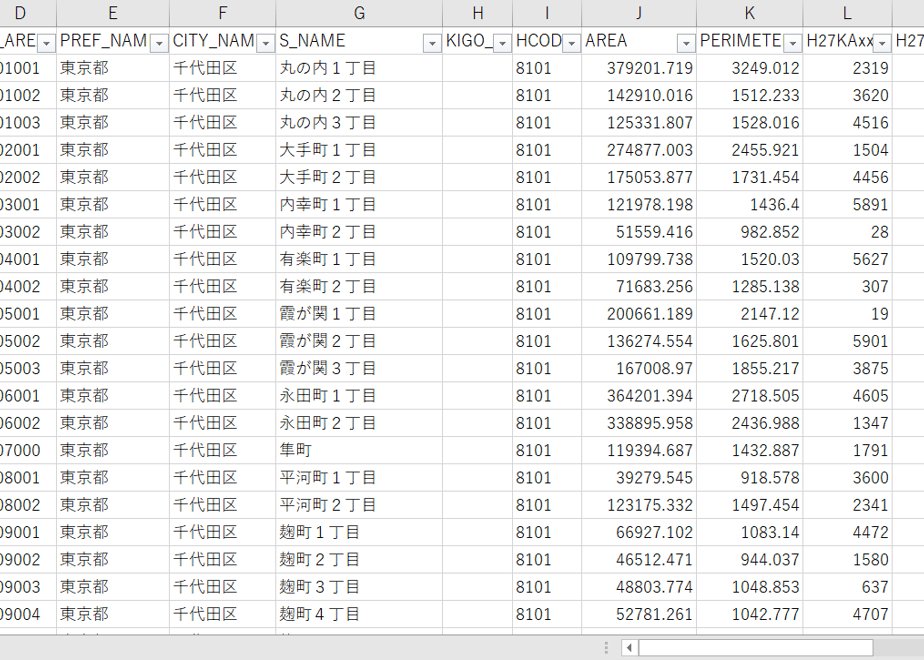Open the H27KAxx column filter dropdown

[882, 43]
